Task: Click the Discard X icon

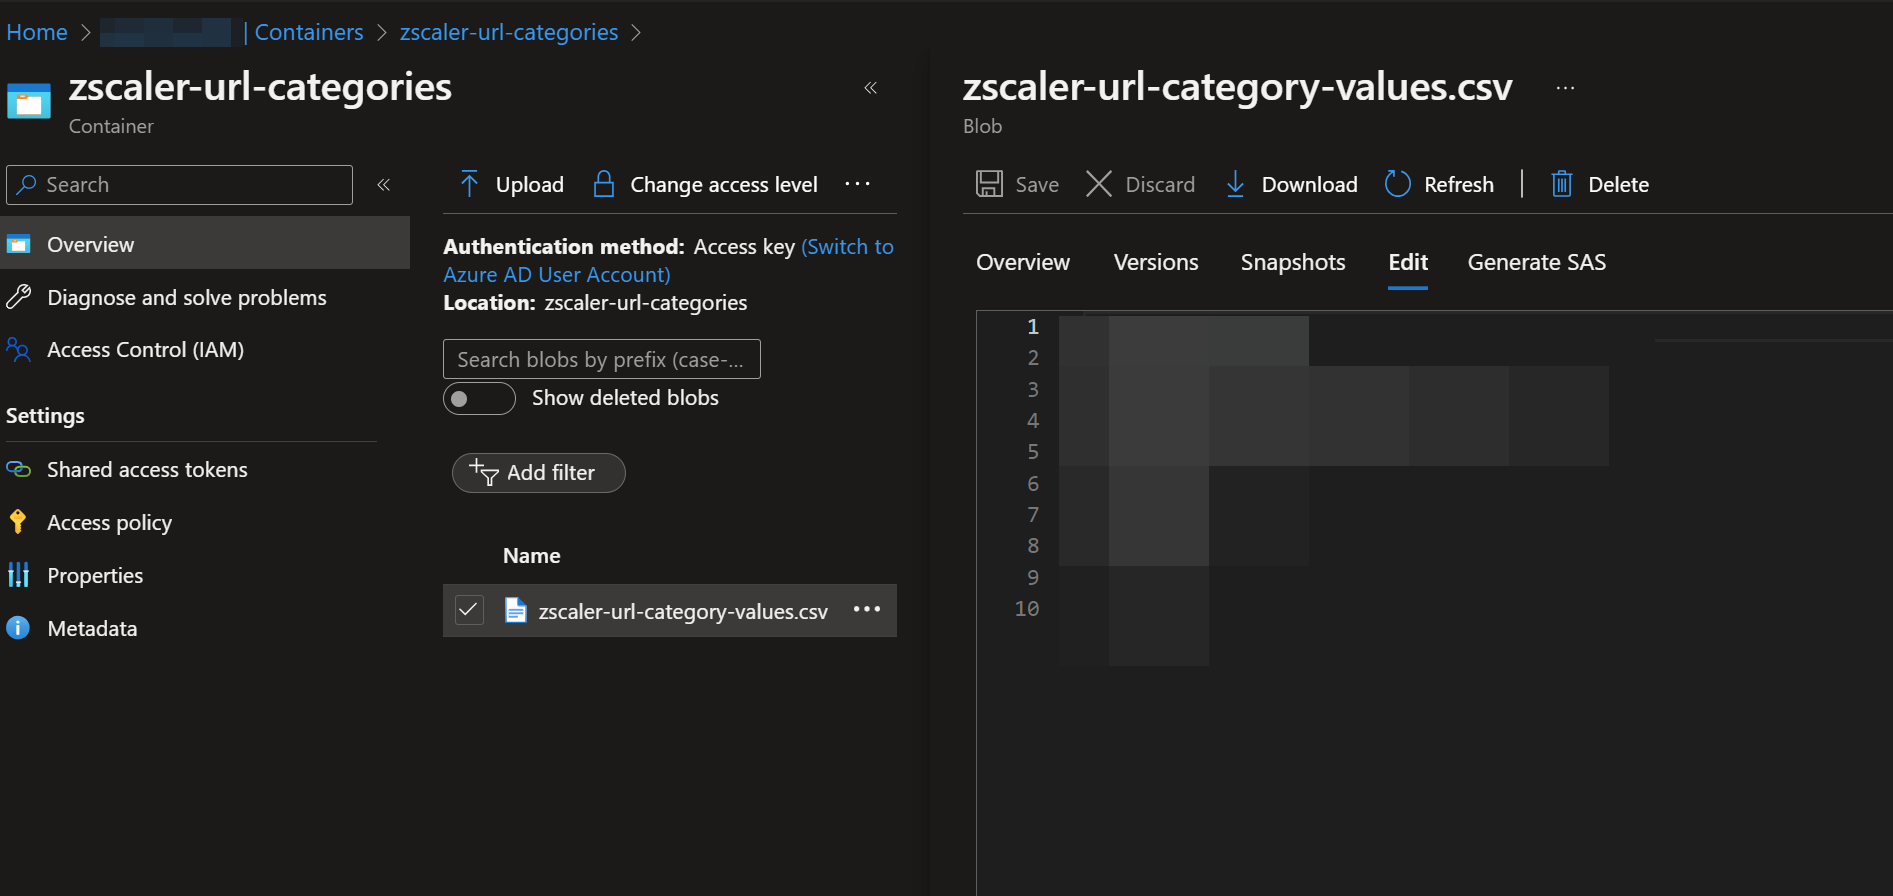Action: click(x=1099, y=184)
